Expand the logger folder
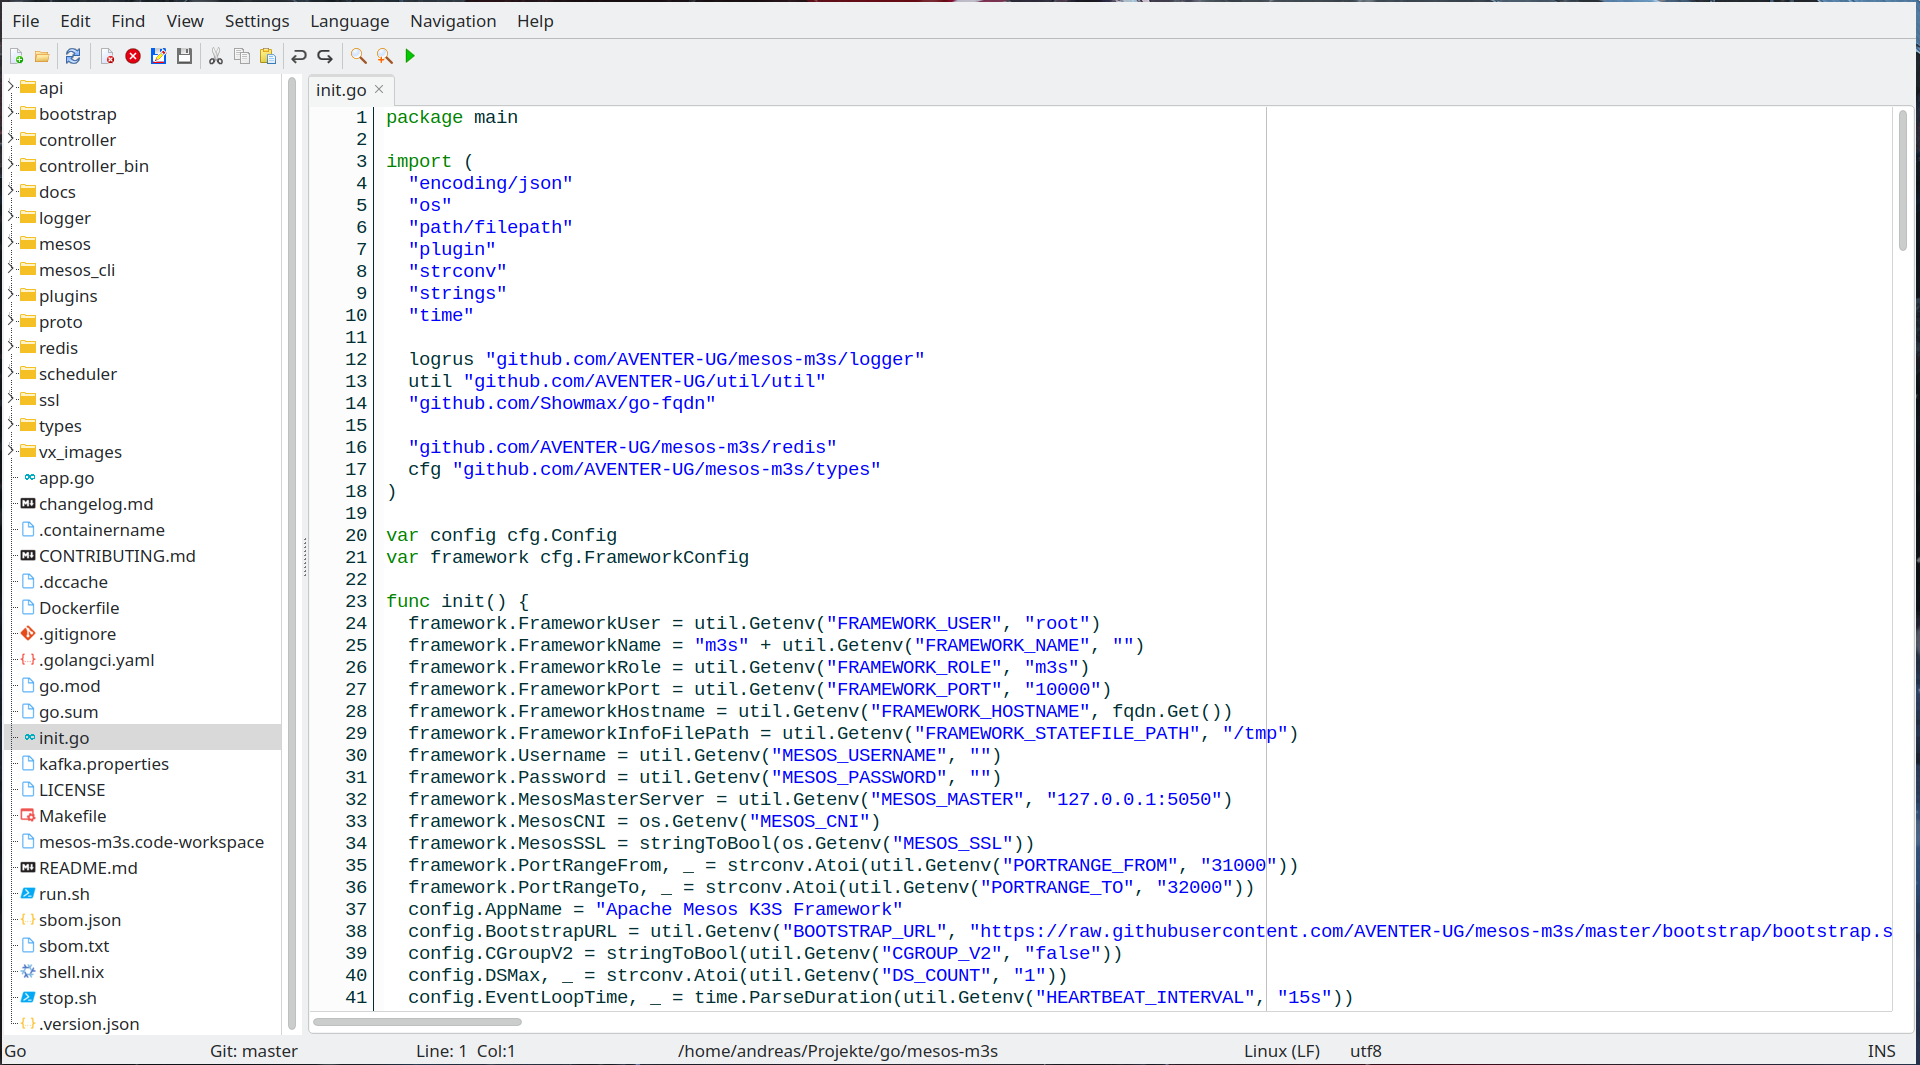The width and height of the screenshot is (1920, 1065). coord(11,217)
